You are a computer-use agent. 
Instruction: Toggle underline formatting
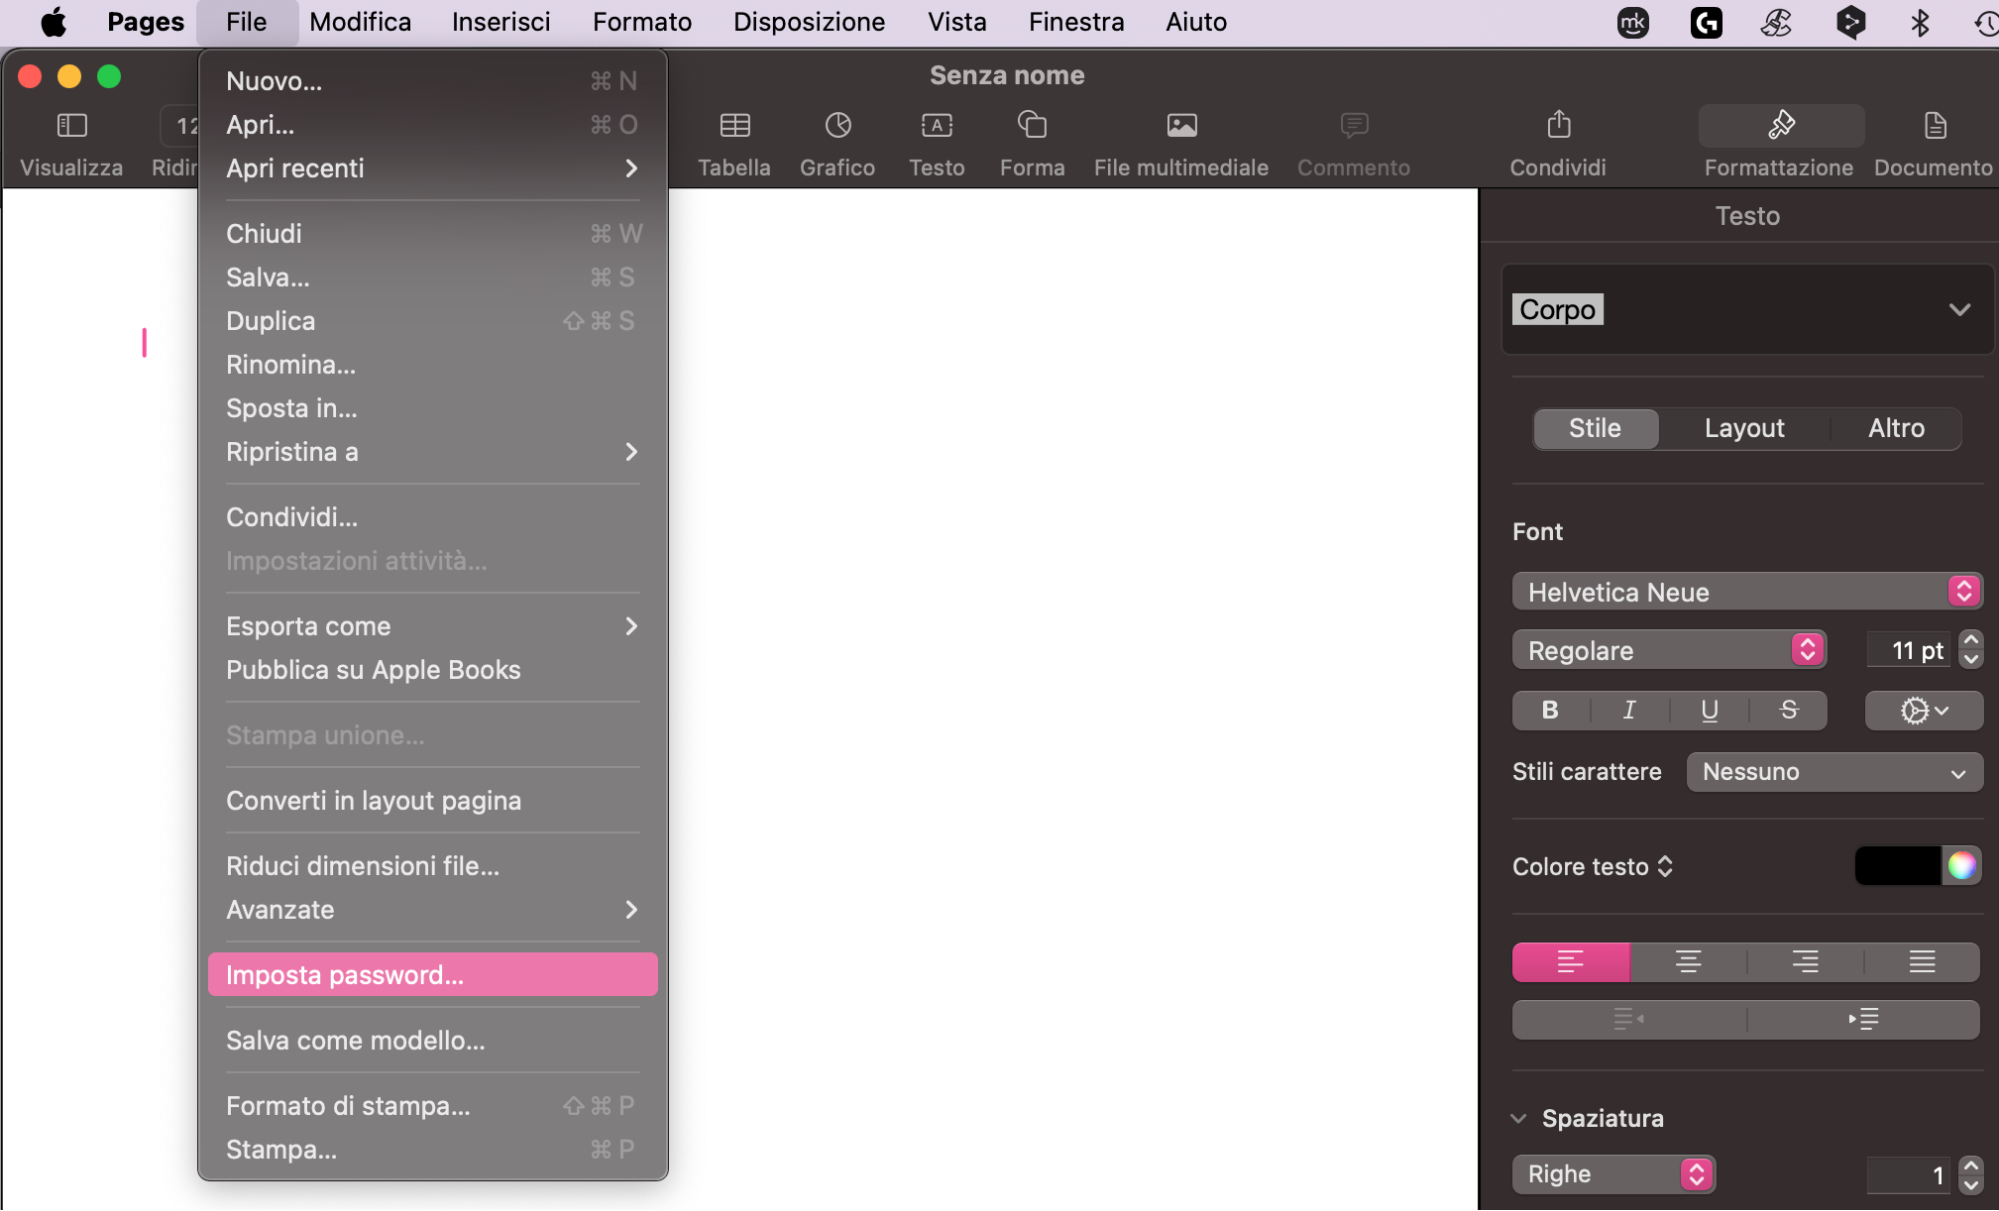(x=1709, y=710)
